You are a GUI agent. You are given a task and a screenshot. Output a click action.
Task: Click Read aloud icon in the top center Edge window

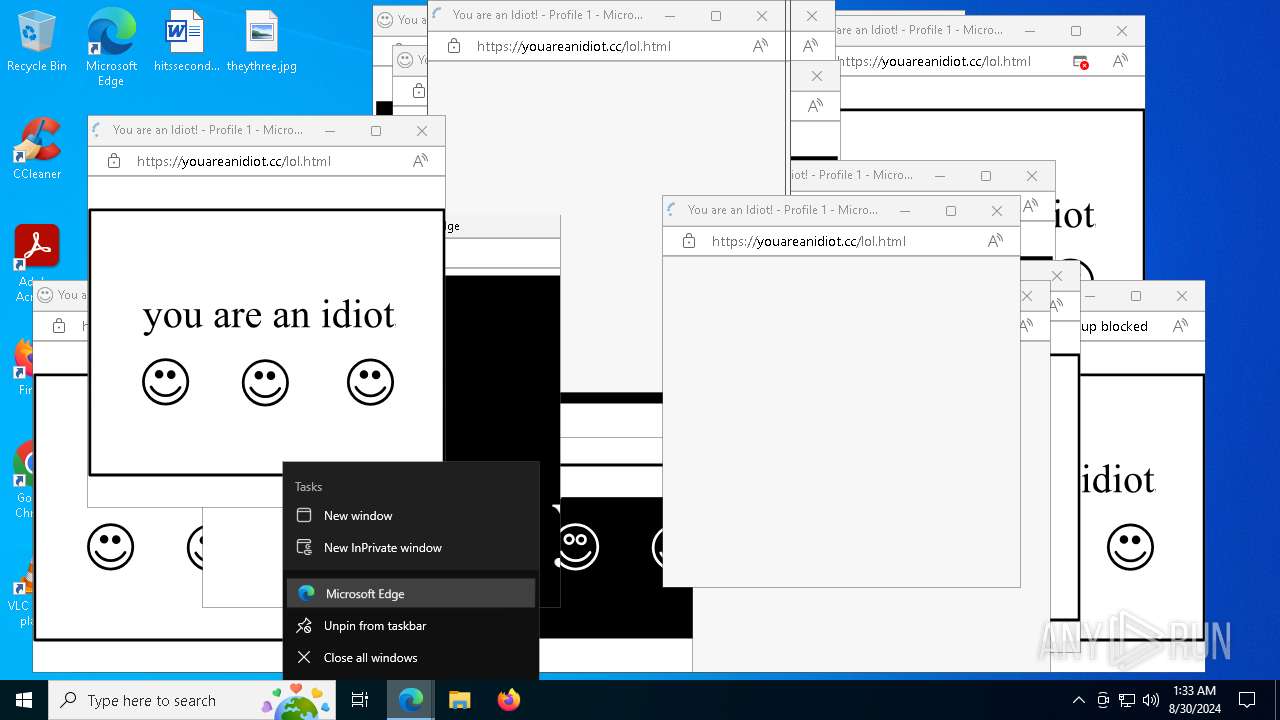(x=761, y=46)
